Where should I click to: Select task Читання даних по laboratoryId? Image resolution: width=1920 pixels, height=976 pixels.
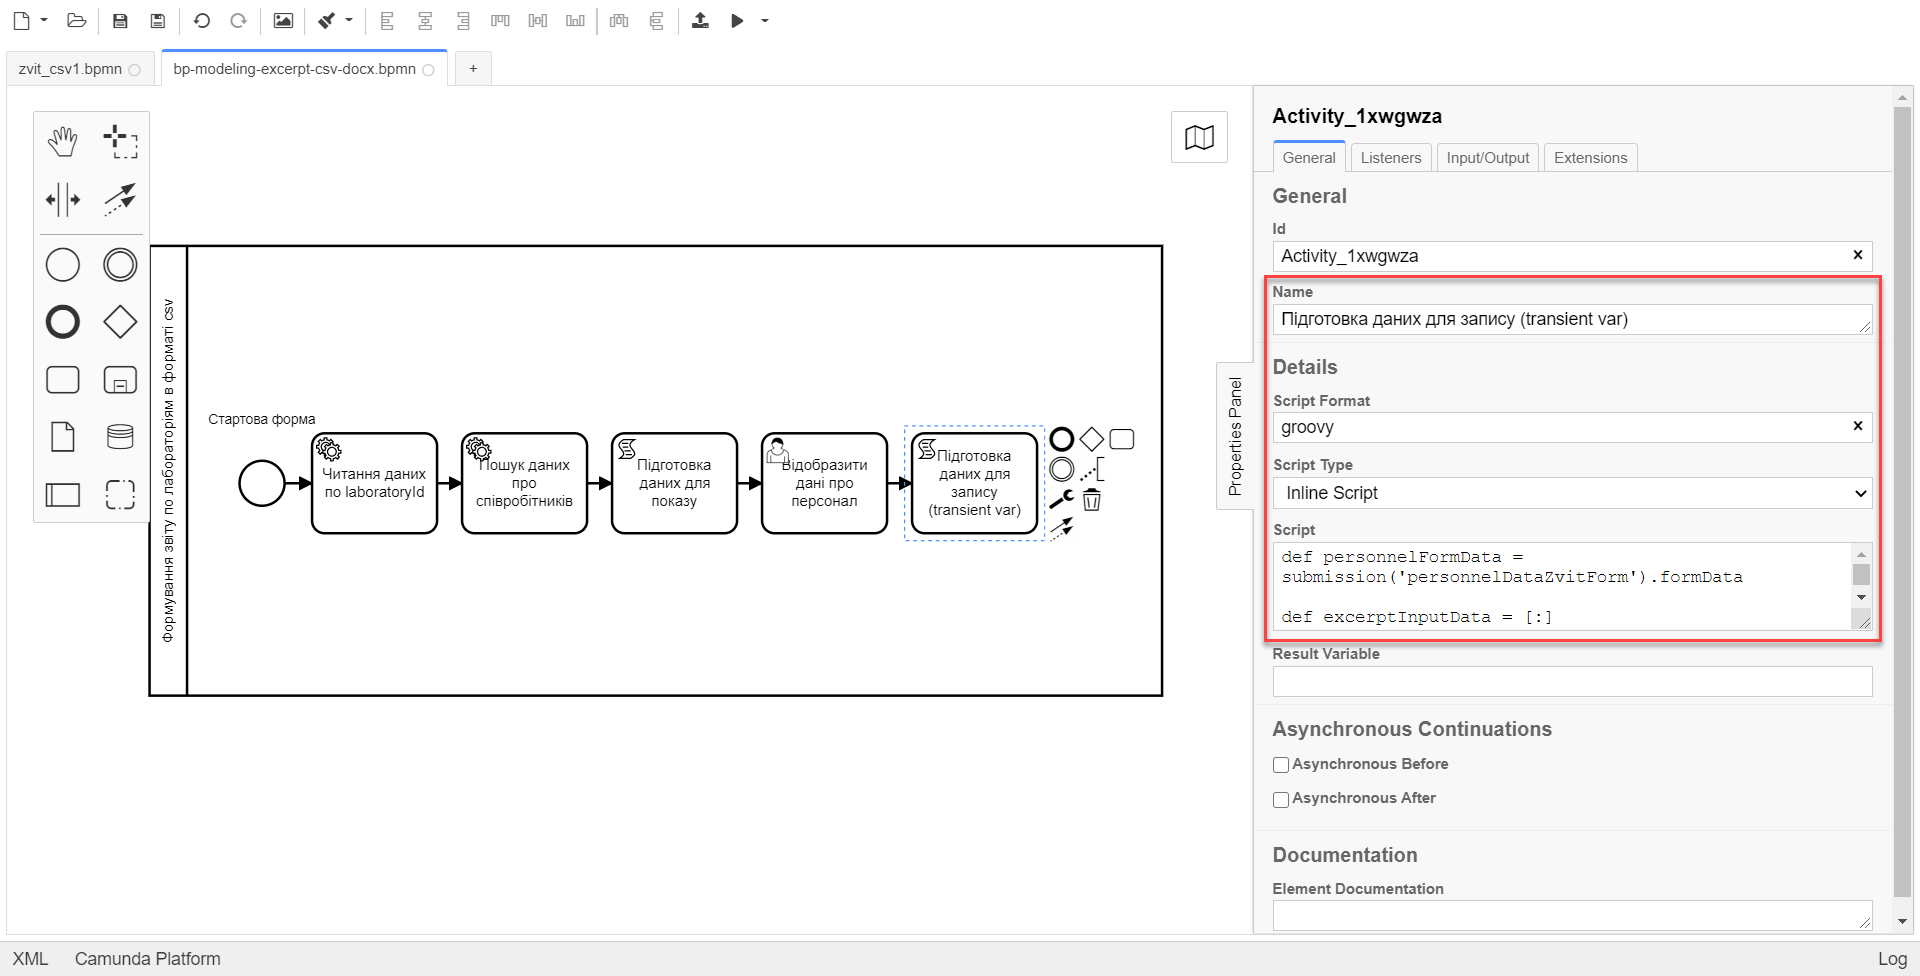click(374, 483)
